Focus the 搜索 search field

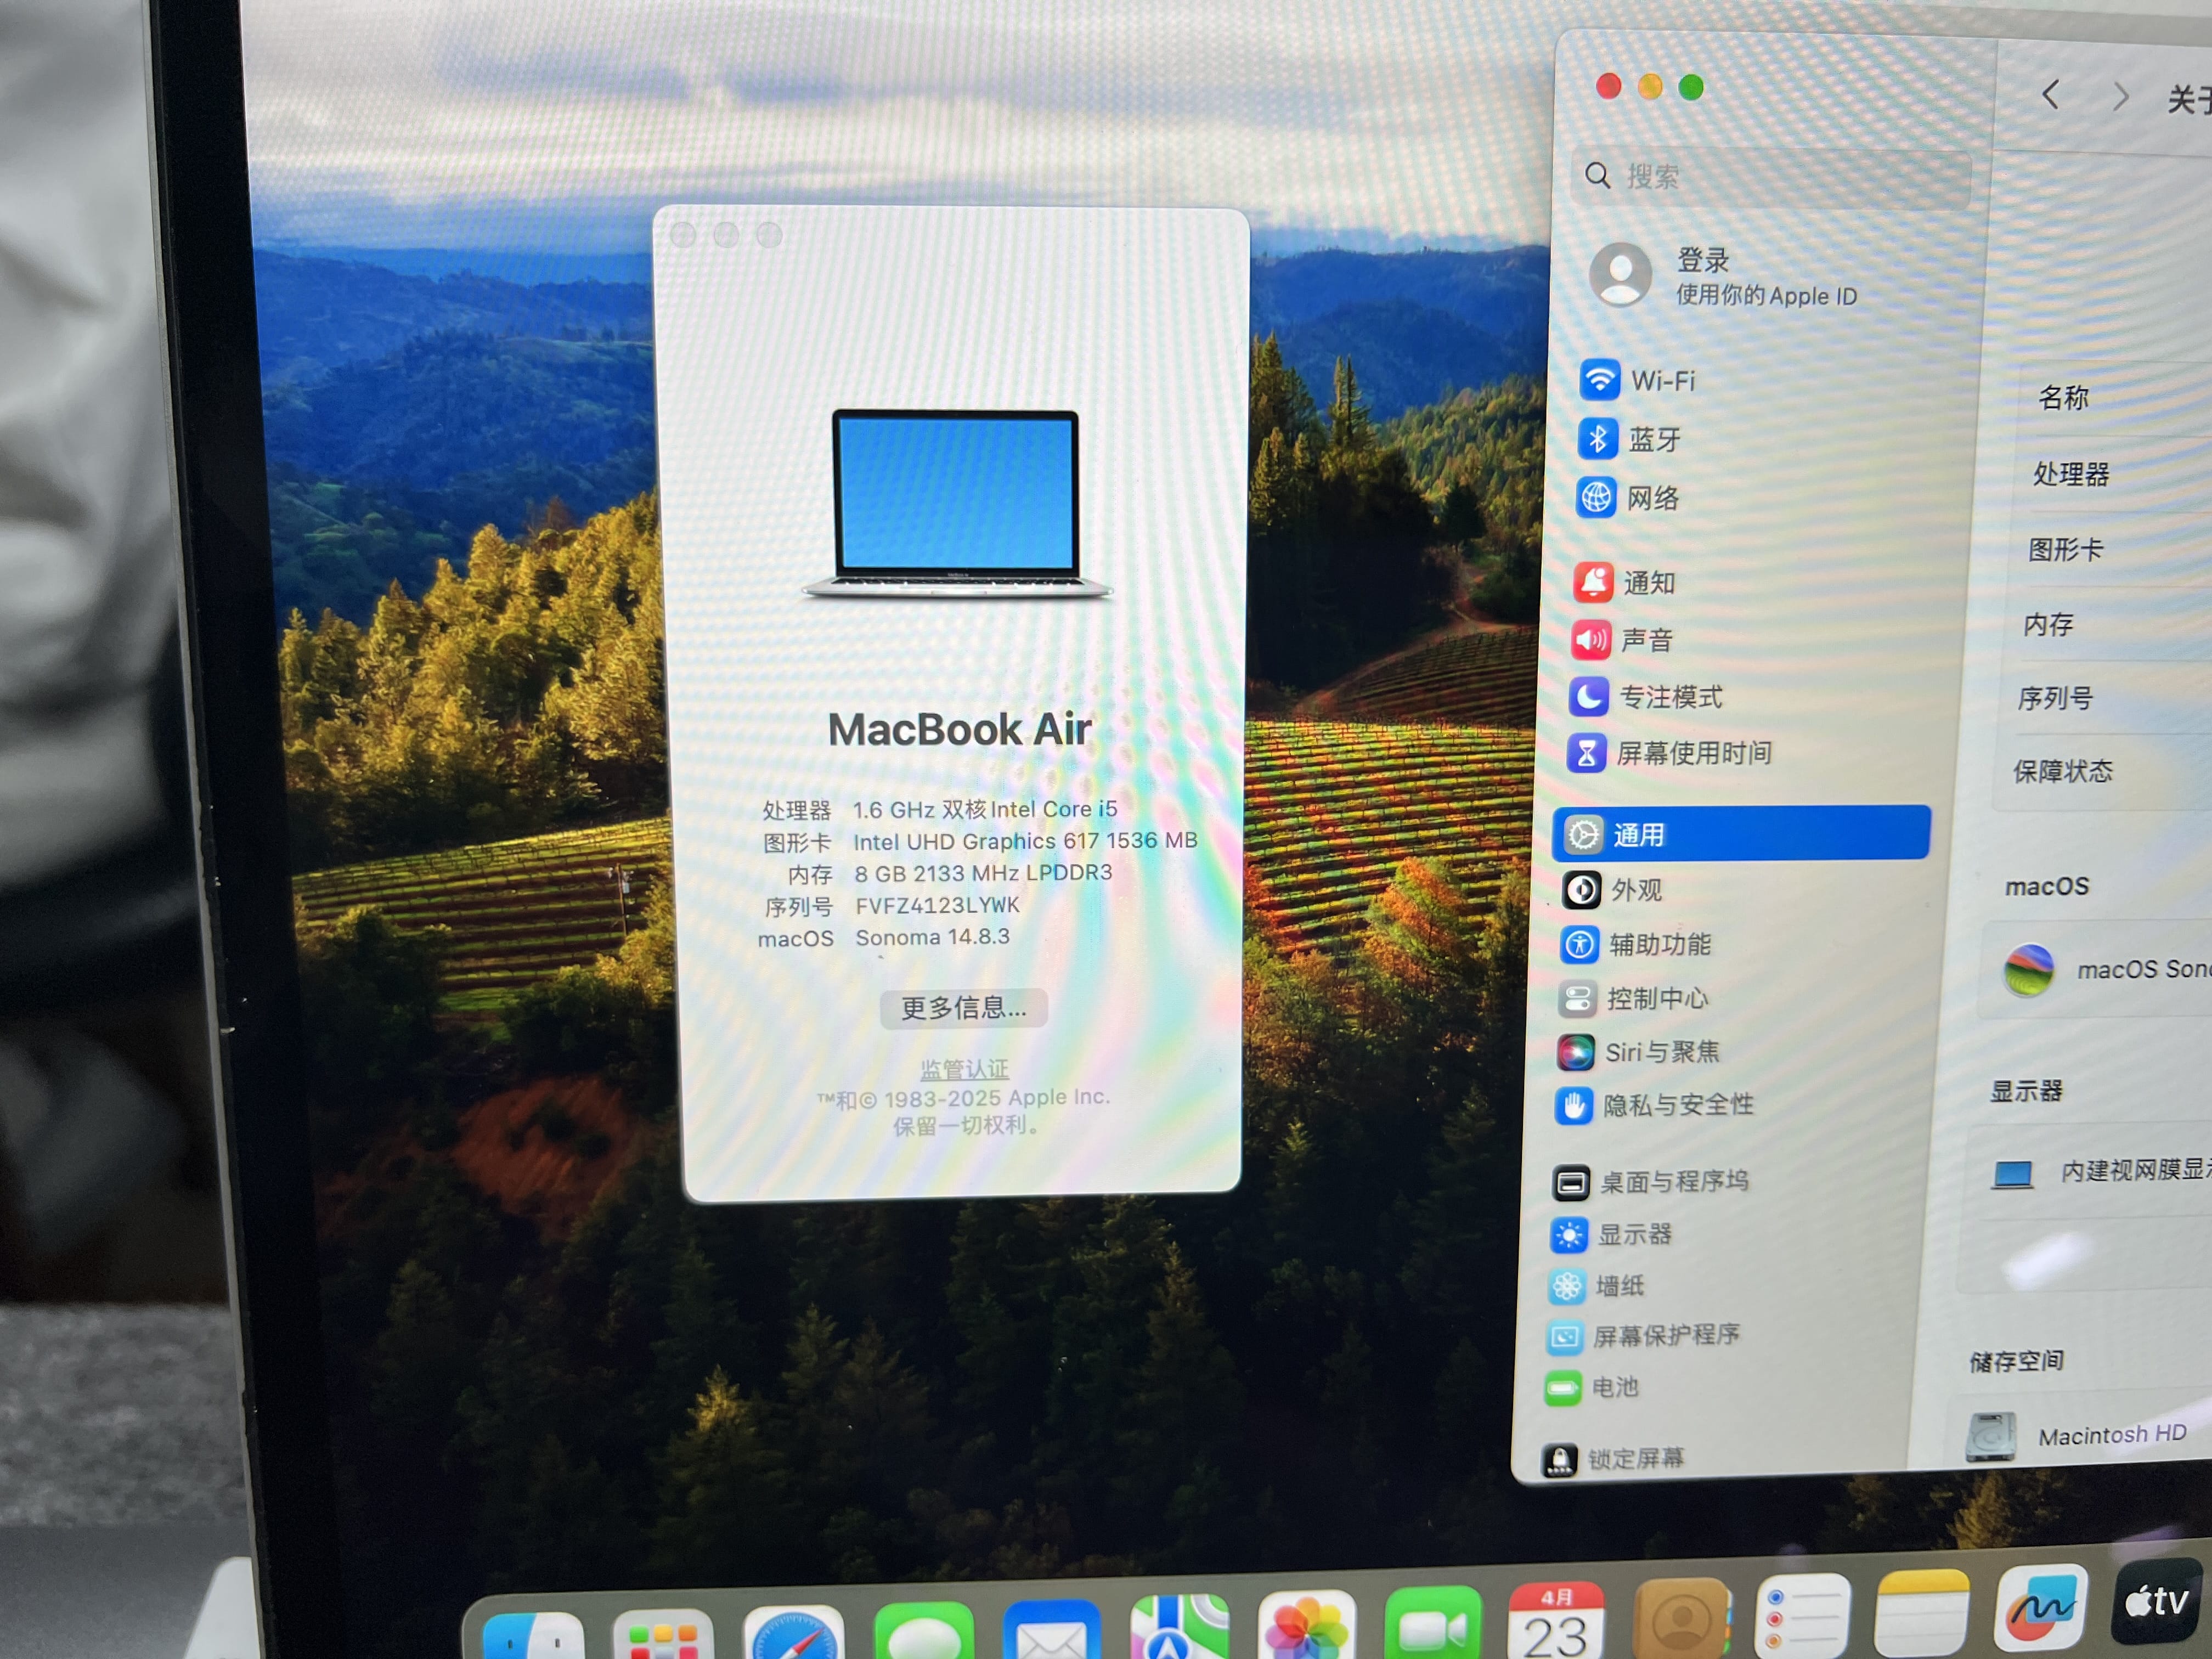click(1771, 177)
